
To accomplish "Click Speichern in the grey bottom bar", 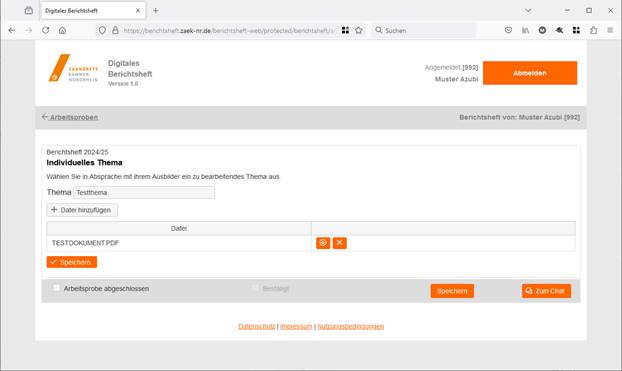I will click(452, 291).
